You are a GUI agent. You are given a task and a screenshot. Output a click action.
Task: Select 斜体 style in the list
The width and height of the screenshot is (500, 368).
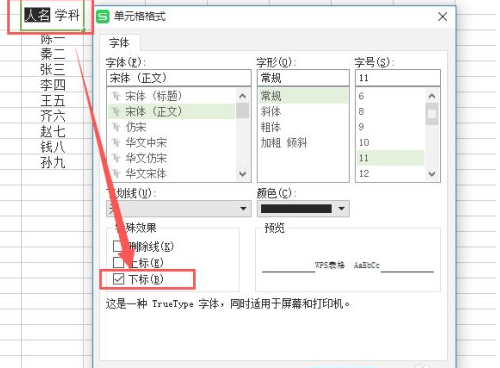303,111
